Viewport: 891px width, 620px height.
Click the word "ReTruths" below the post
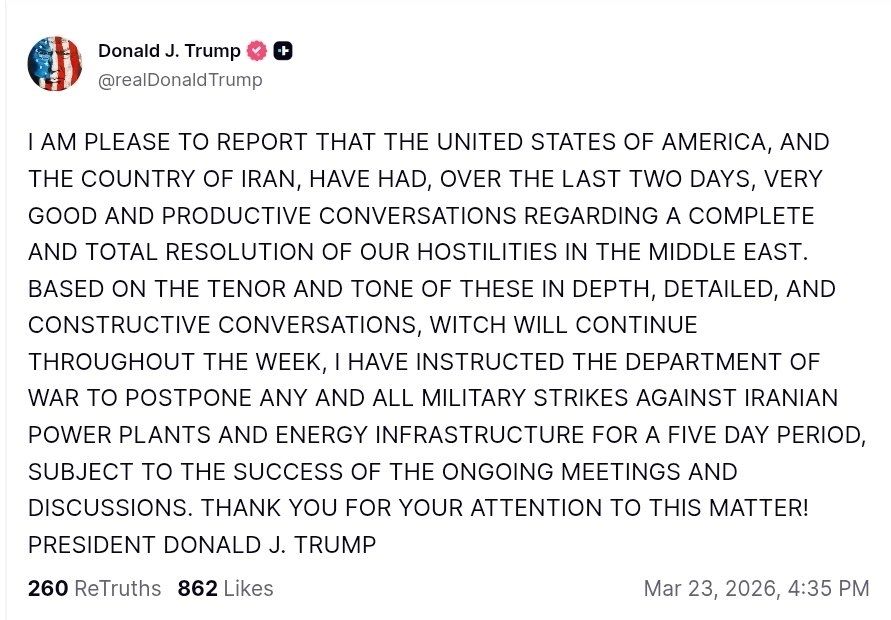click(x=118, y=588)
